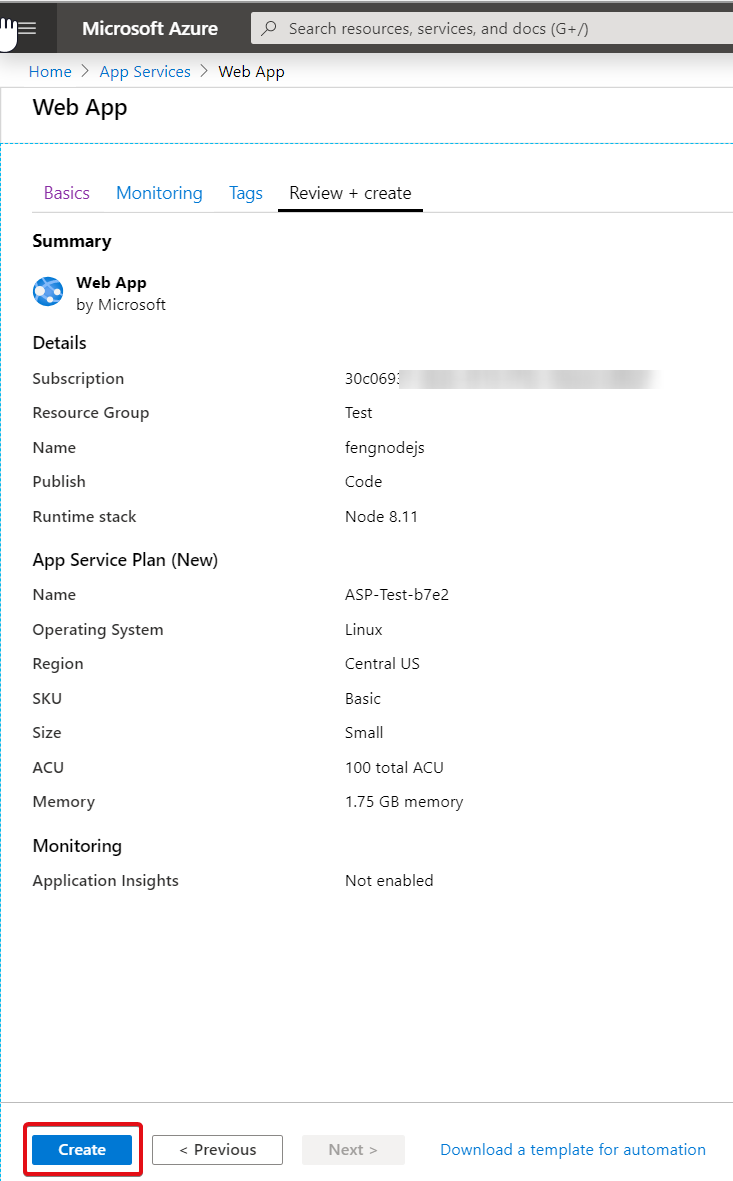Click the Summary heading

pyautogui.click(x=72, y=241)
